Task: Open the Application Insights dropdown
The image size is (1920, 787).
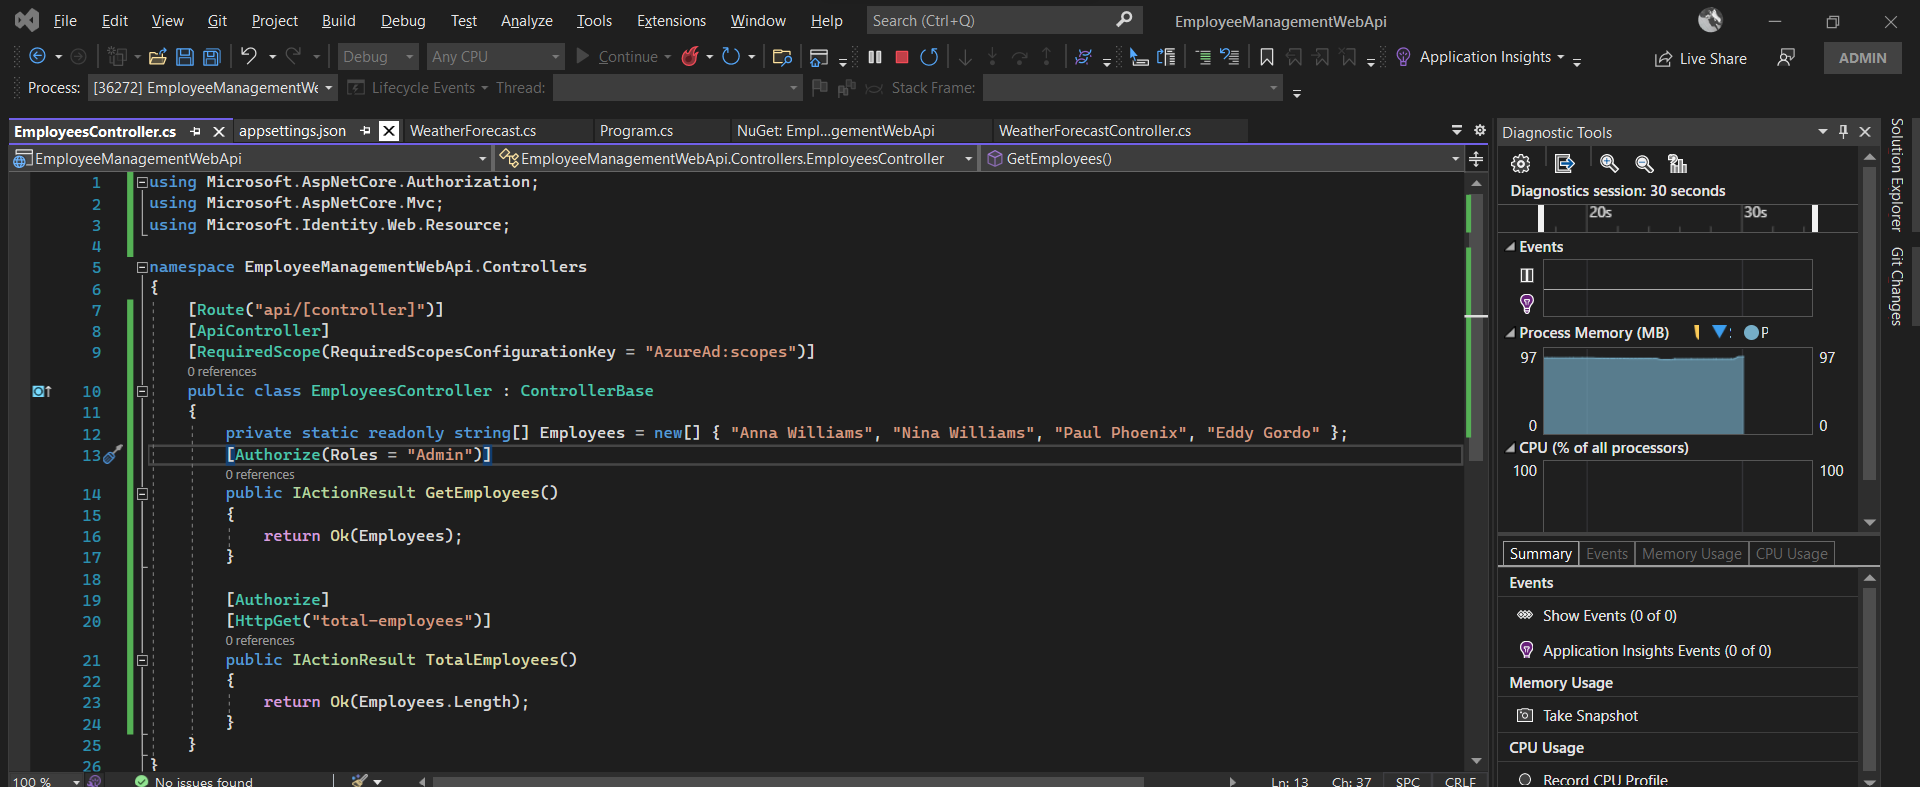Action: pos(1491,57)
